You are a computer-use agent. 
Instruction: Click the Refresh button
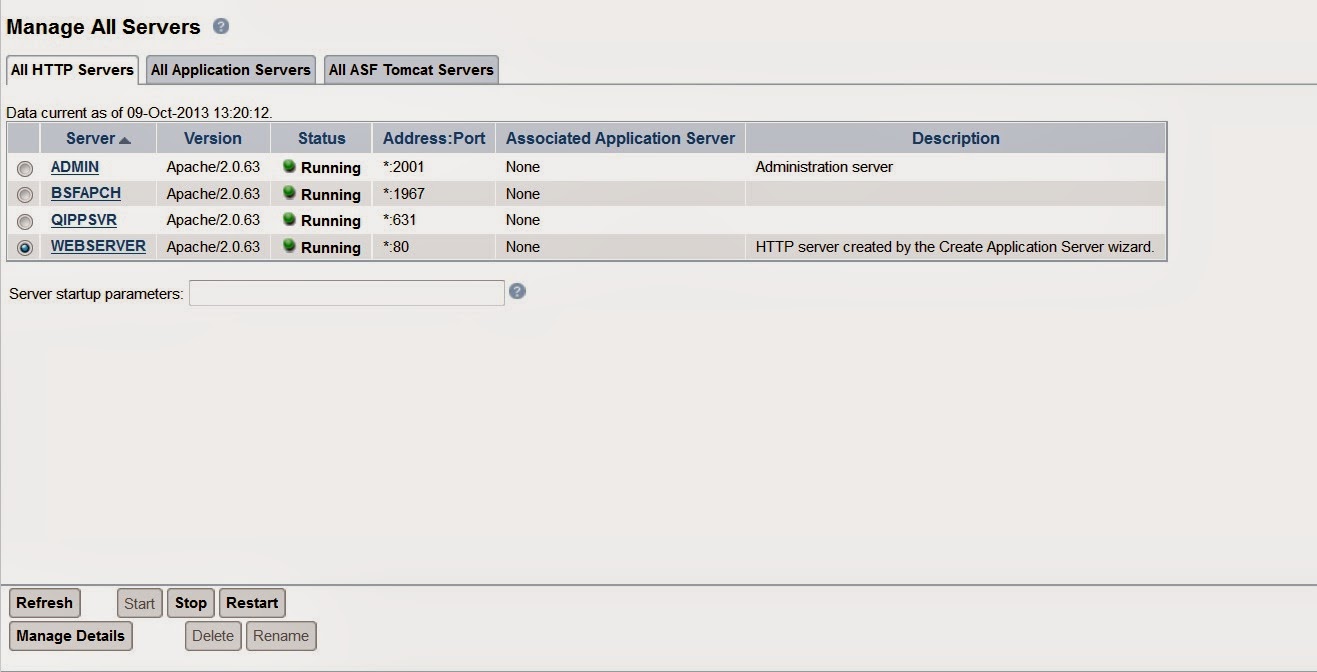coord(44,602)
